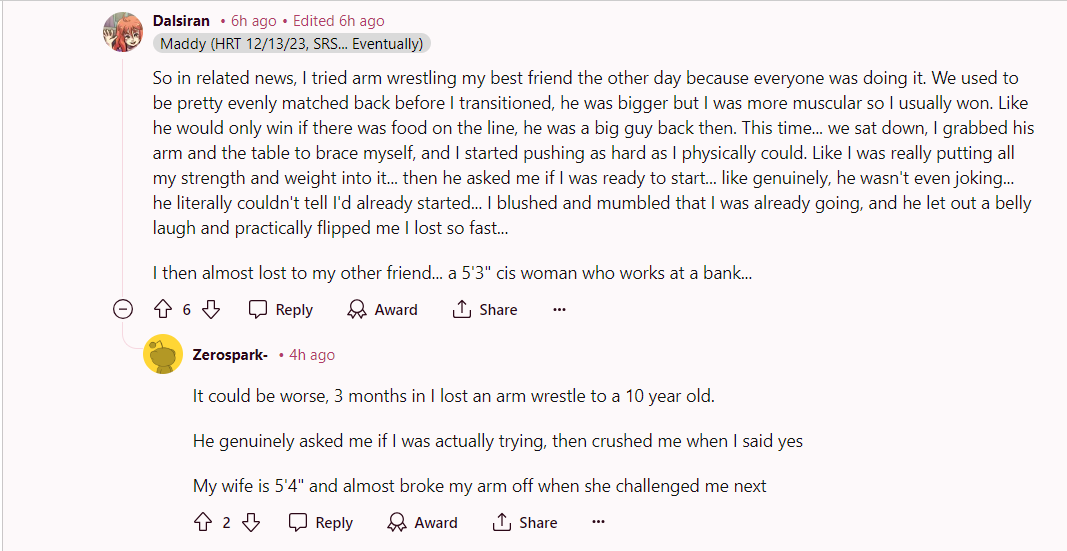
Task: Open more options on Zerospark-'s reply
Action: [599, 523]
